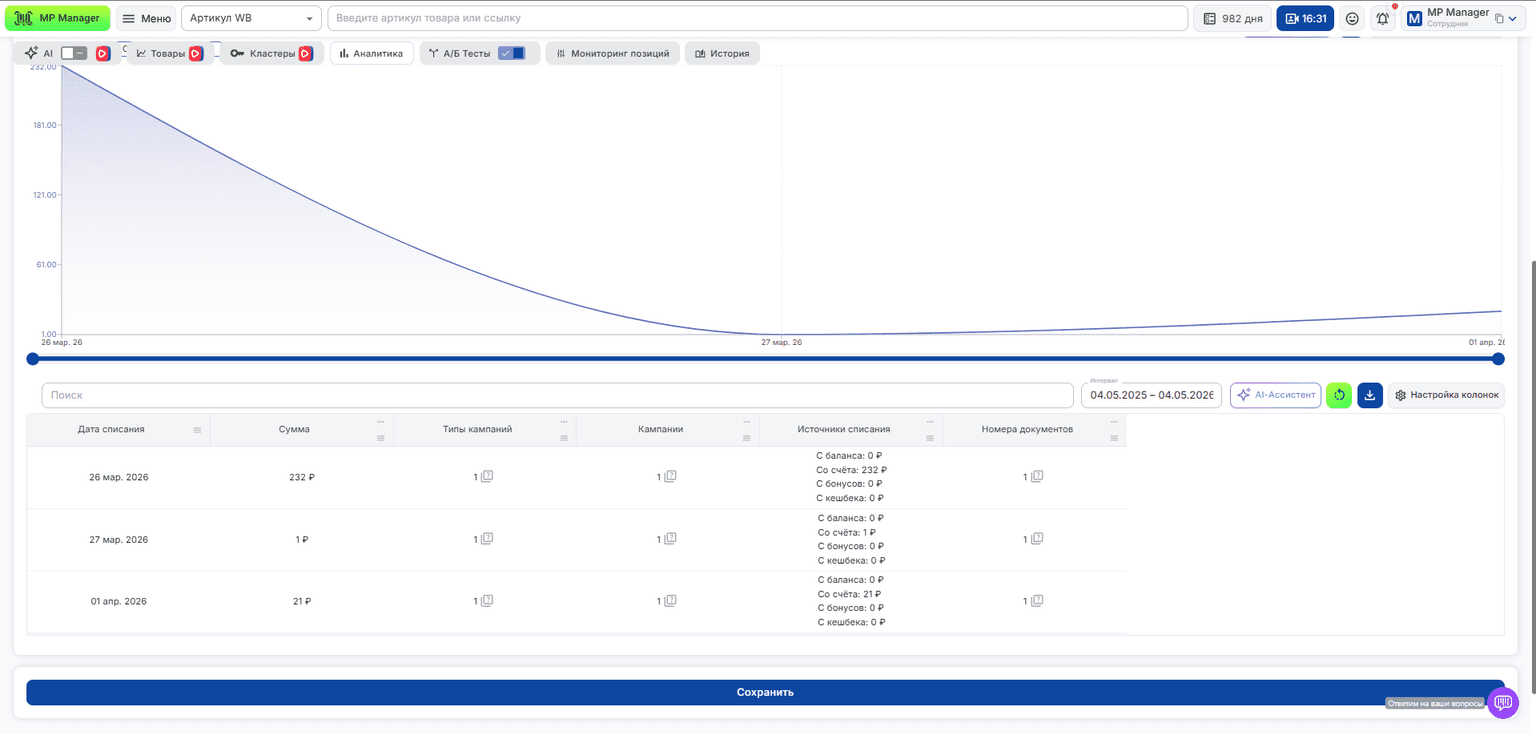Open the Интервал date range picker
The image size is (1536, 734).
(1151, 395)
